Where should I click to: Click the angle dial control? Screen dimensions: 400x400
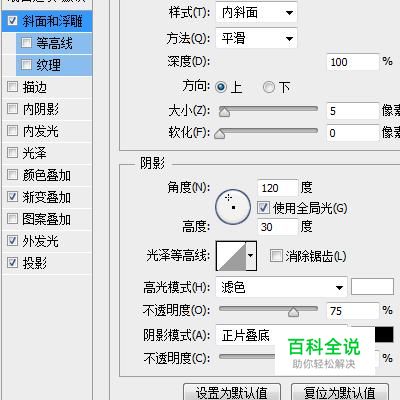click(x=233, y=207)
